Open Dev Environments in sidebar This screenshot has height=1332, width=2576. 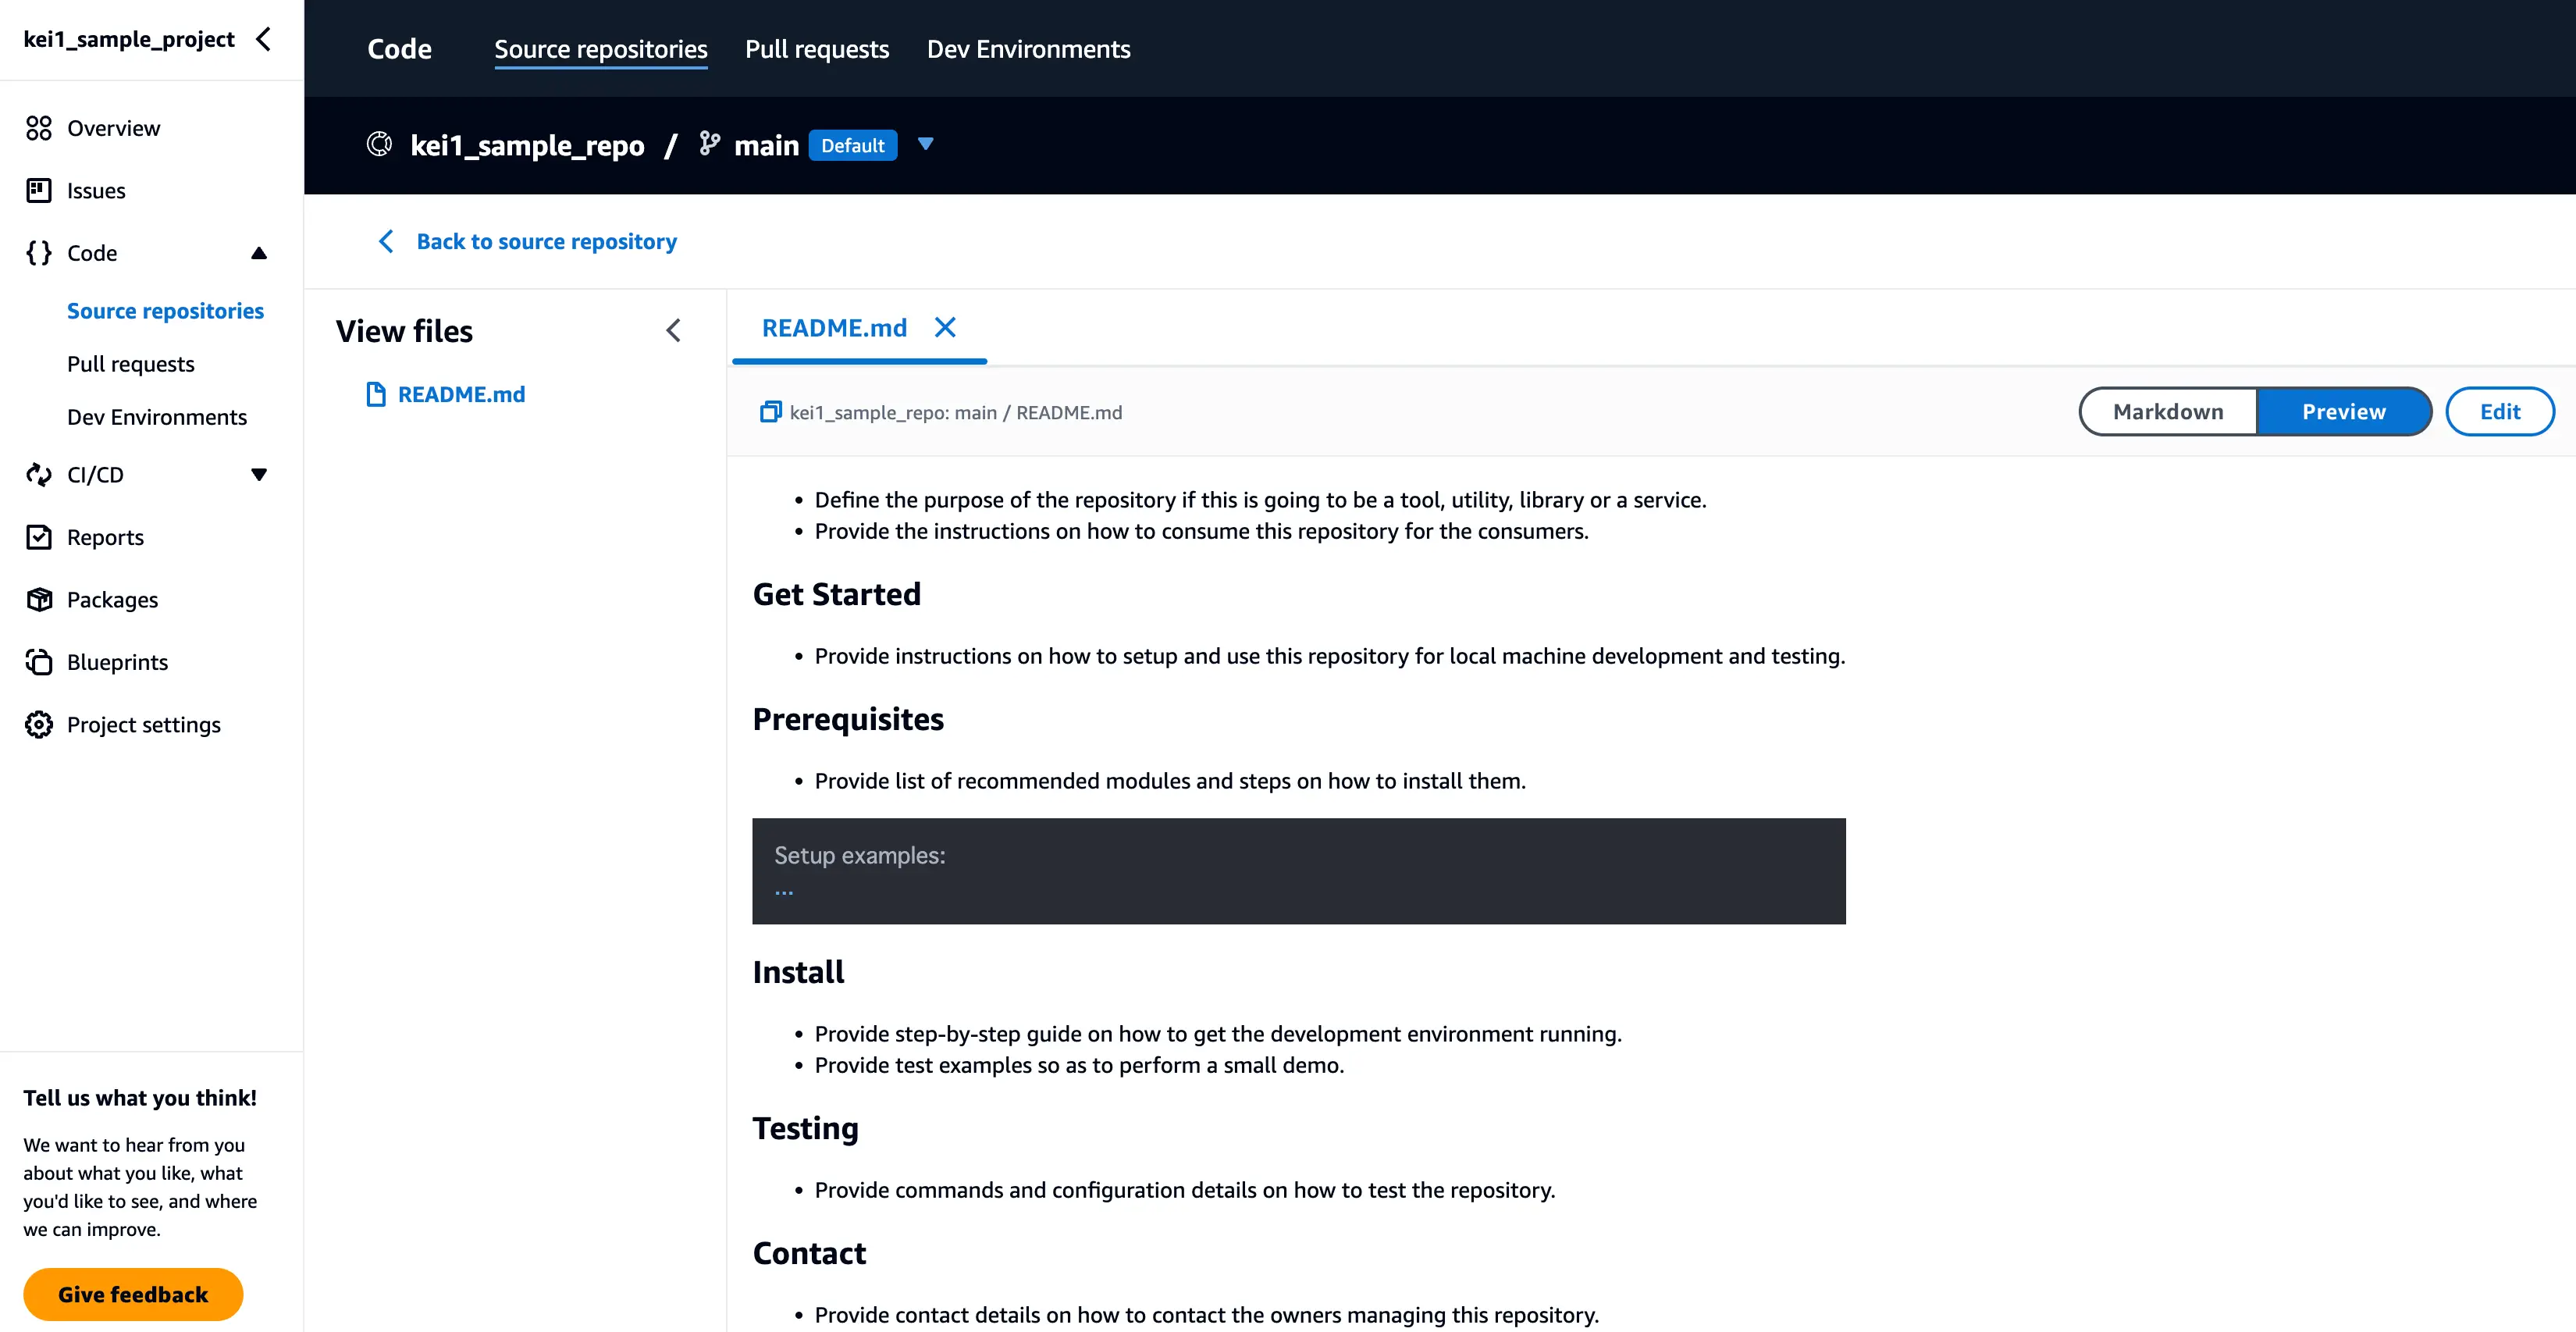click(157, 417)
